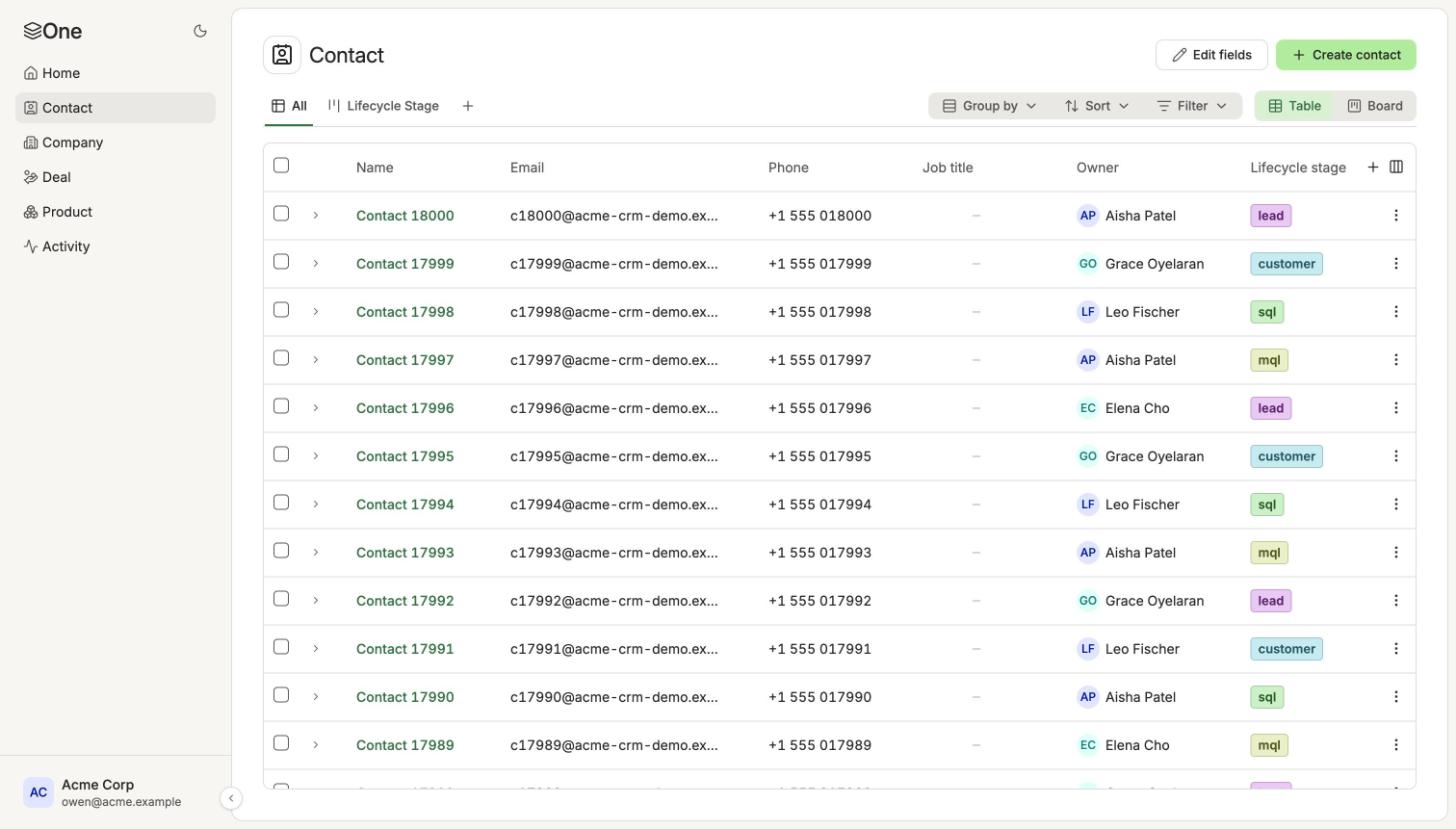Open row actions menu for Contact 17989
Viewport: 1456px width, 829px height.
(1396, 745)
